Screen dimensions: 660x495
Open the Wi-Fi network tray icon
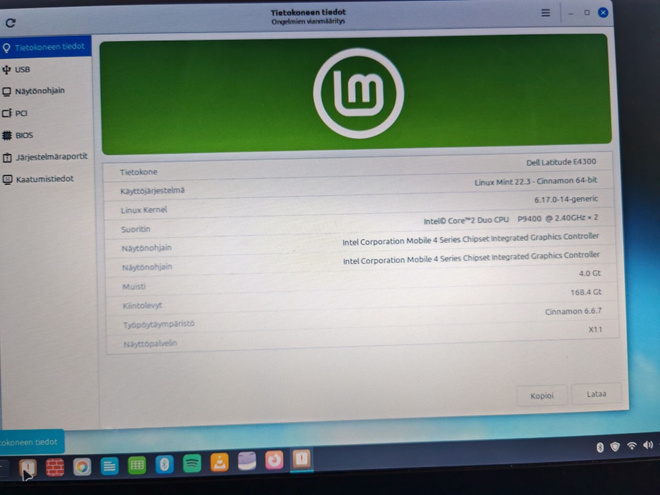(631, 445)
